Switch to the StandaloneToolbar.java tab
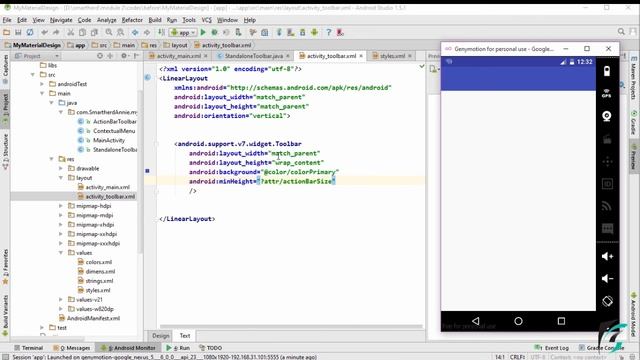Viewport: 640px width, 360px height. [253, 56]
